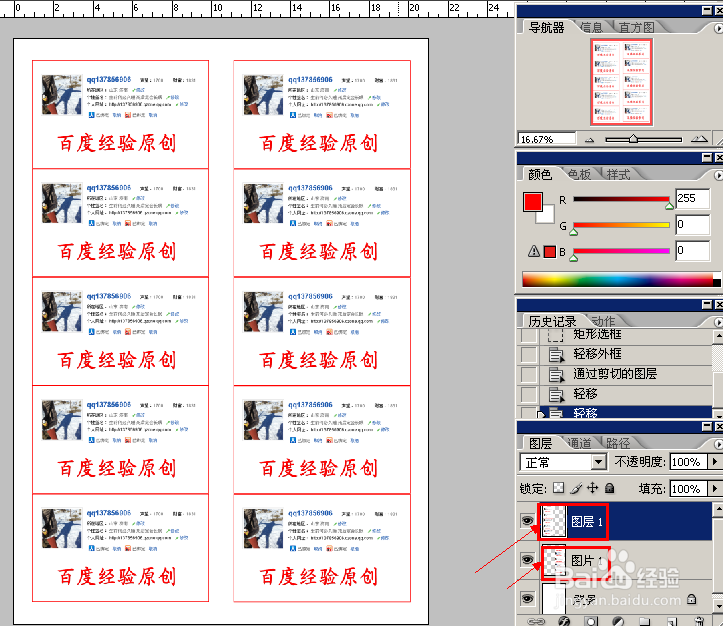Click zoom out icon in Navigator

pyautogui.click(x=589, y=140)
